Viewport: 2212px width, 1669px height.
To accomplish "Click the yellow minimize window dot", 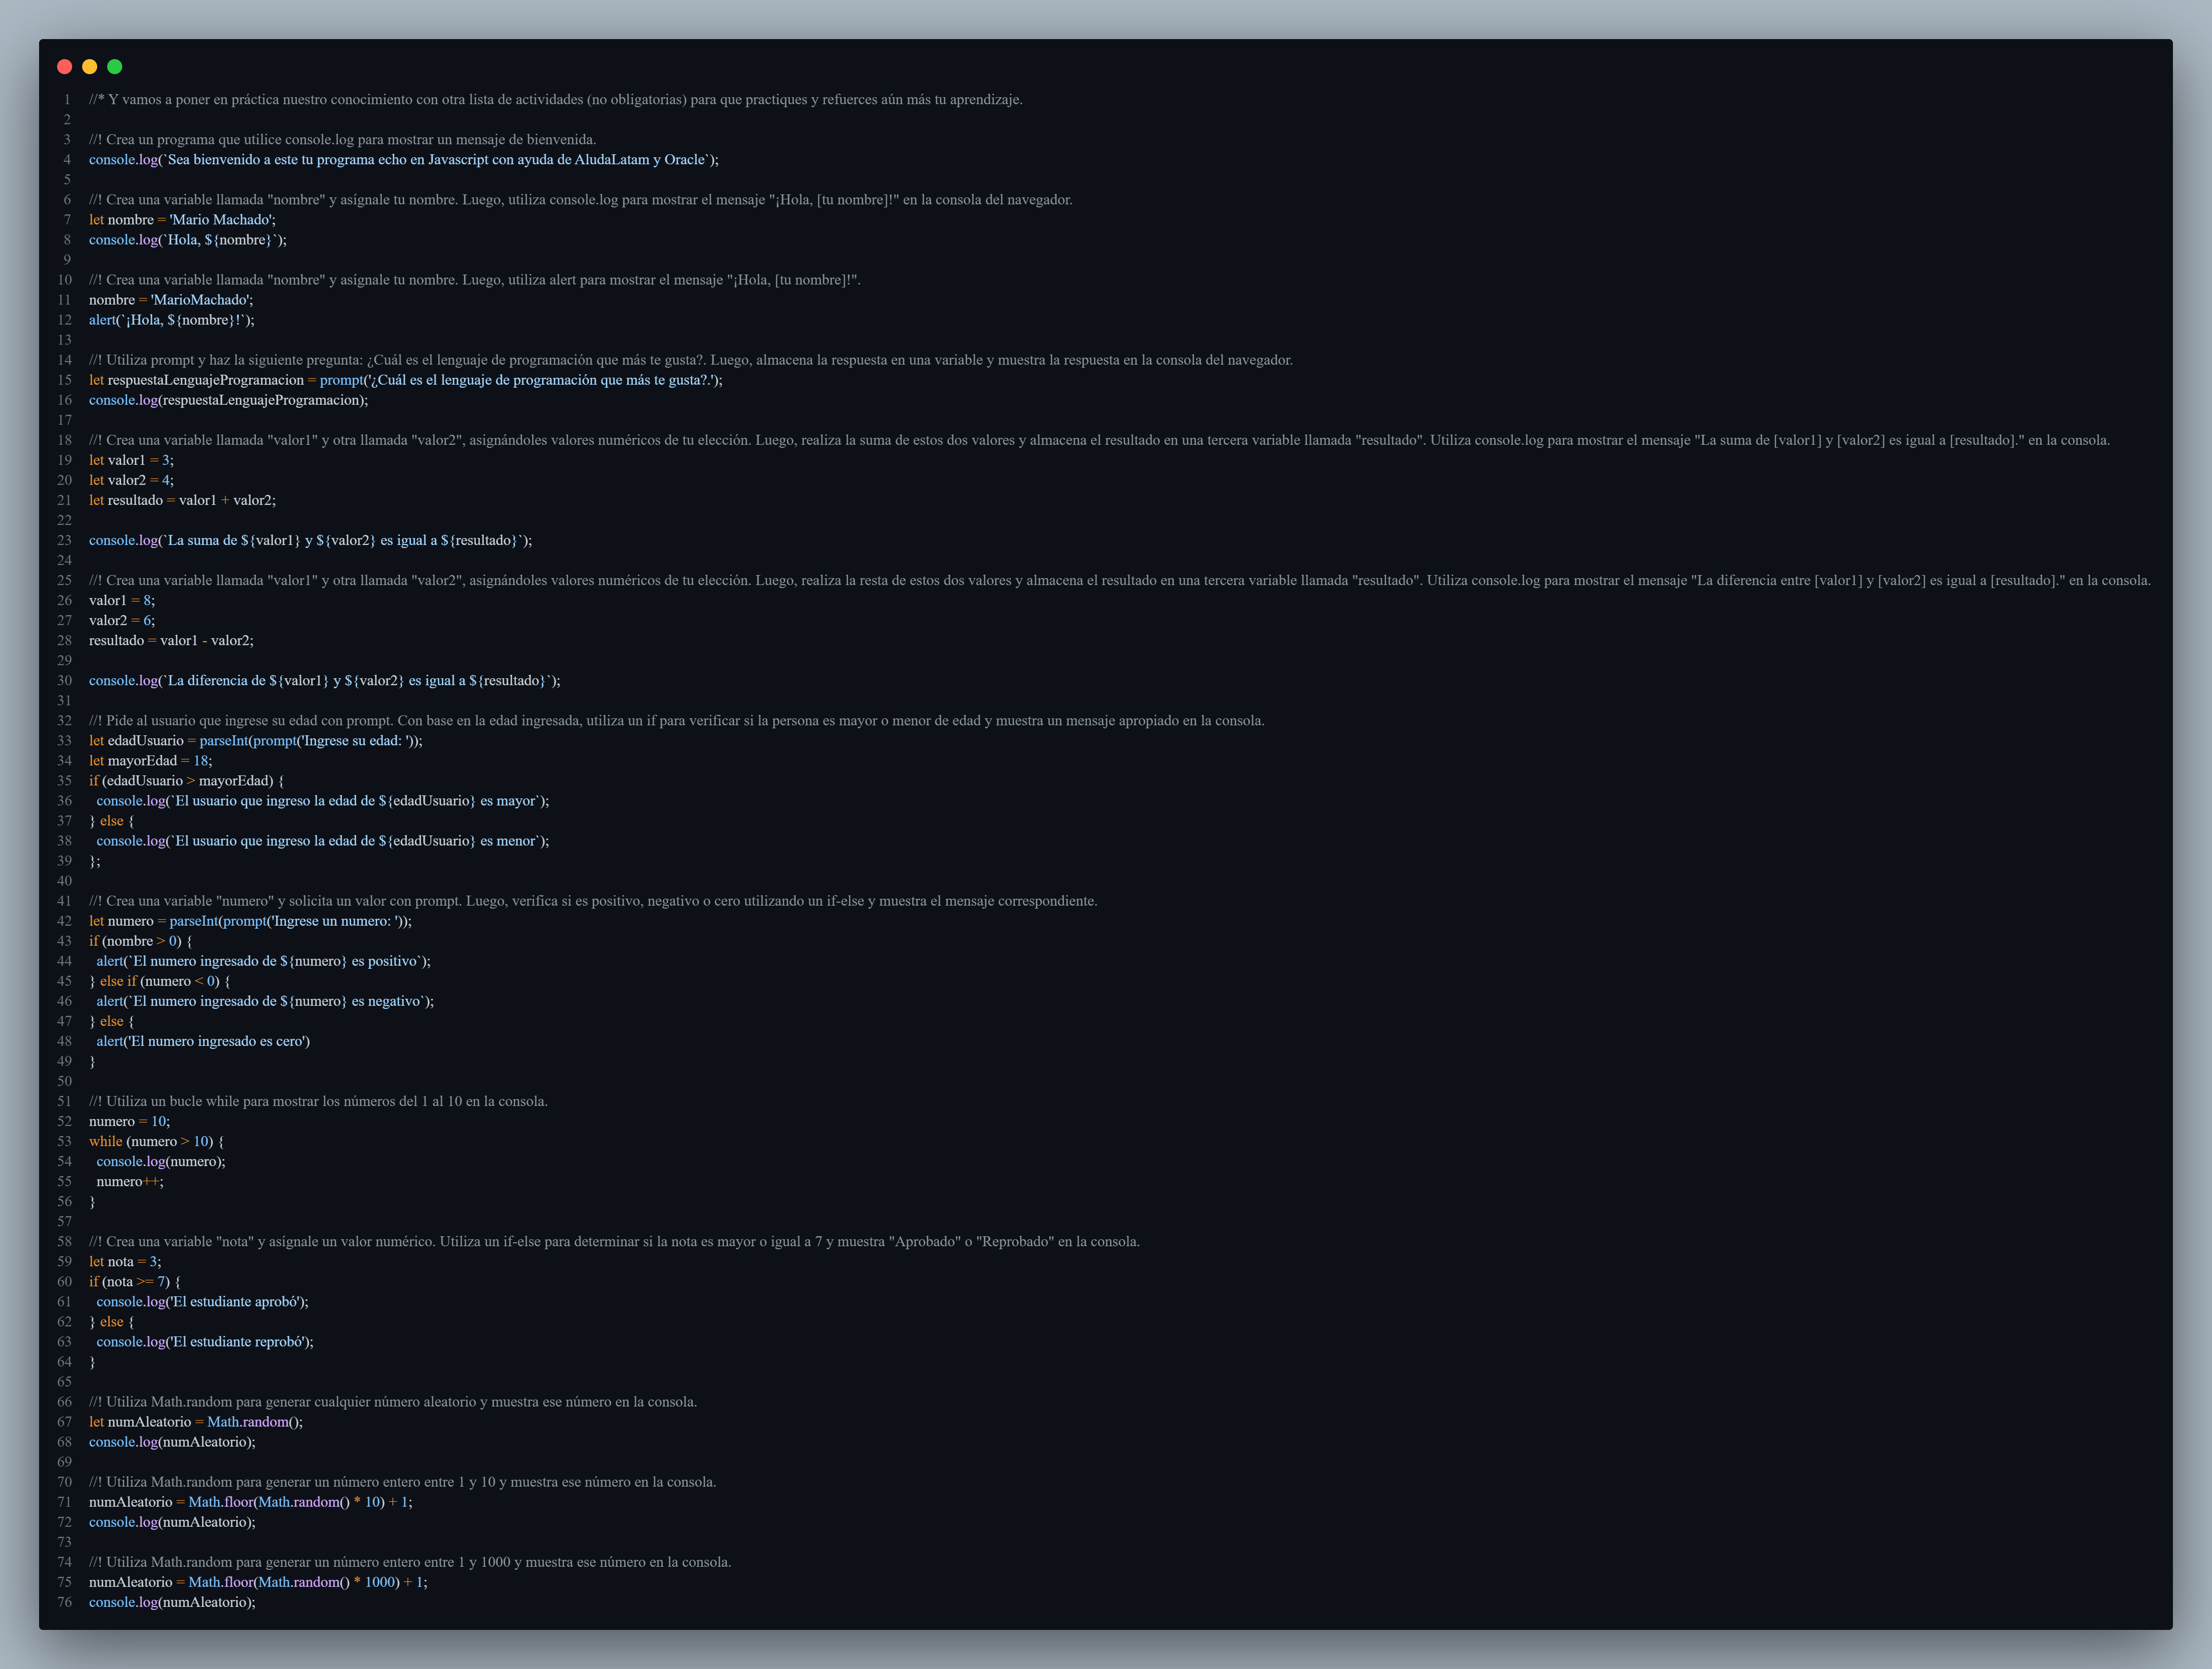I will (x=90, y=67).
